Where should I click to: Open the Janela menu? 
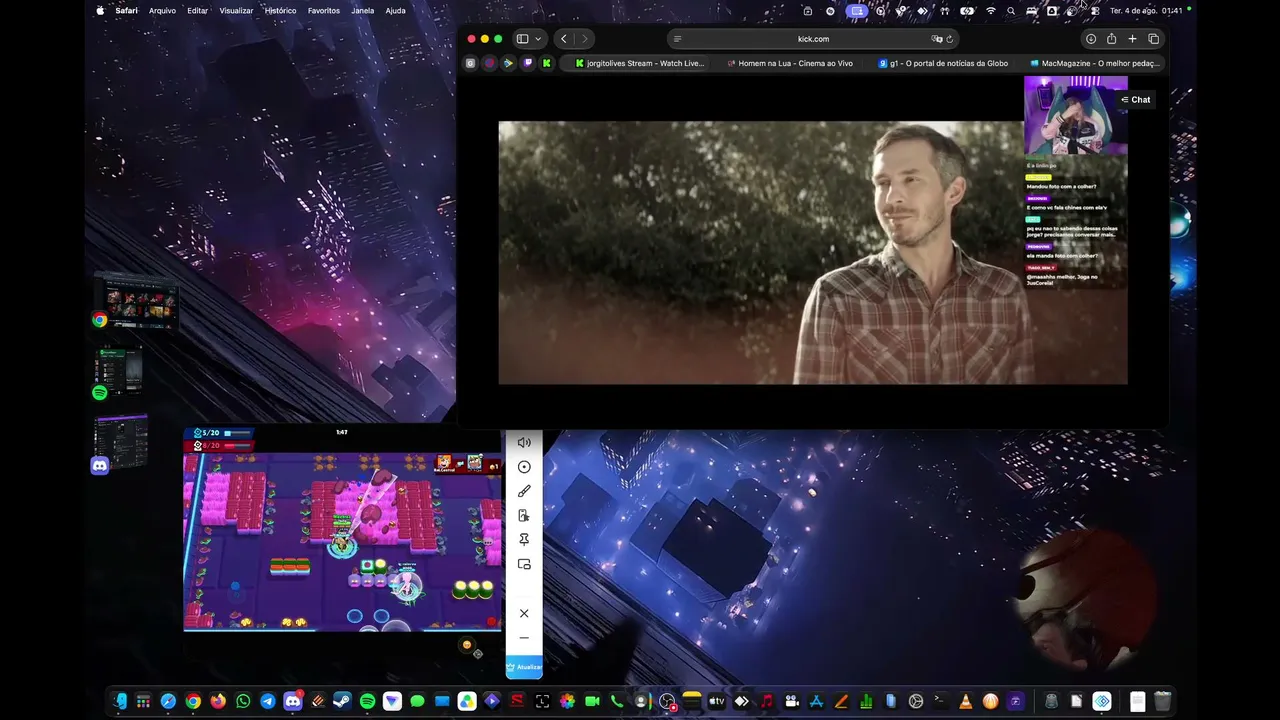click(x=363, y=11)
